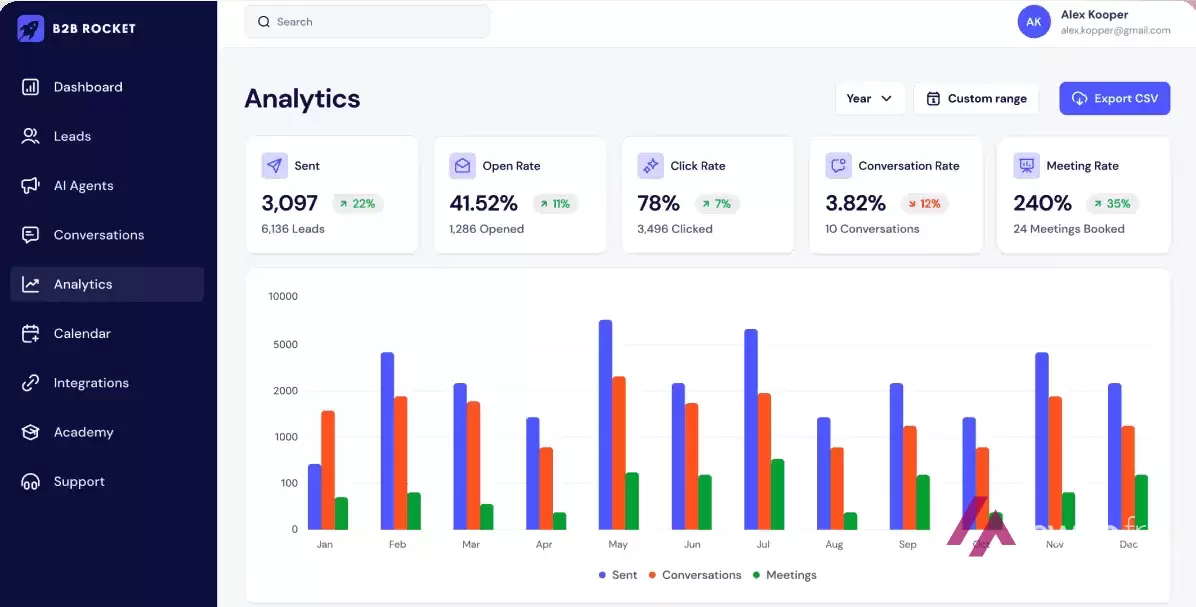
Task: Click the B2B Rocket logo icon
Action: tap(31, 29)
